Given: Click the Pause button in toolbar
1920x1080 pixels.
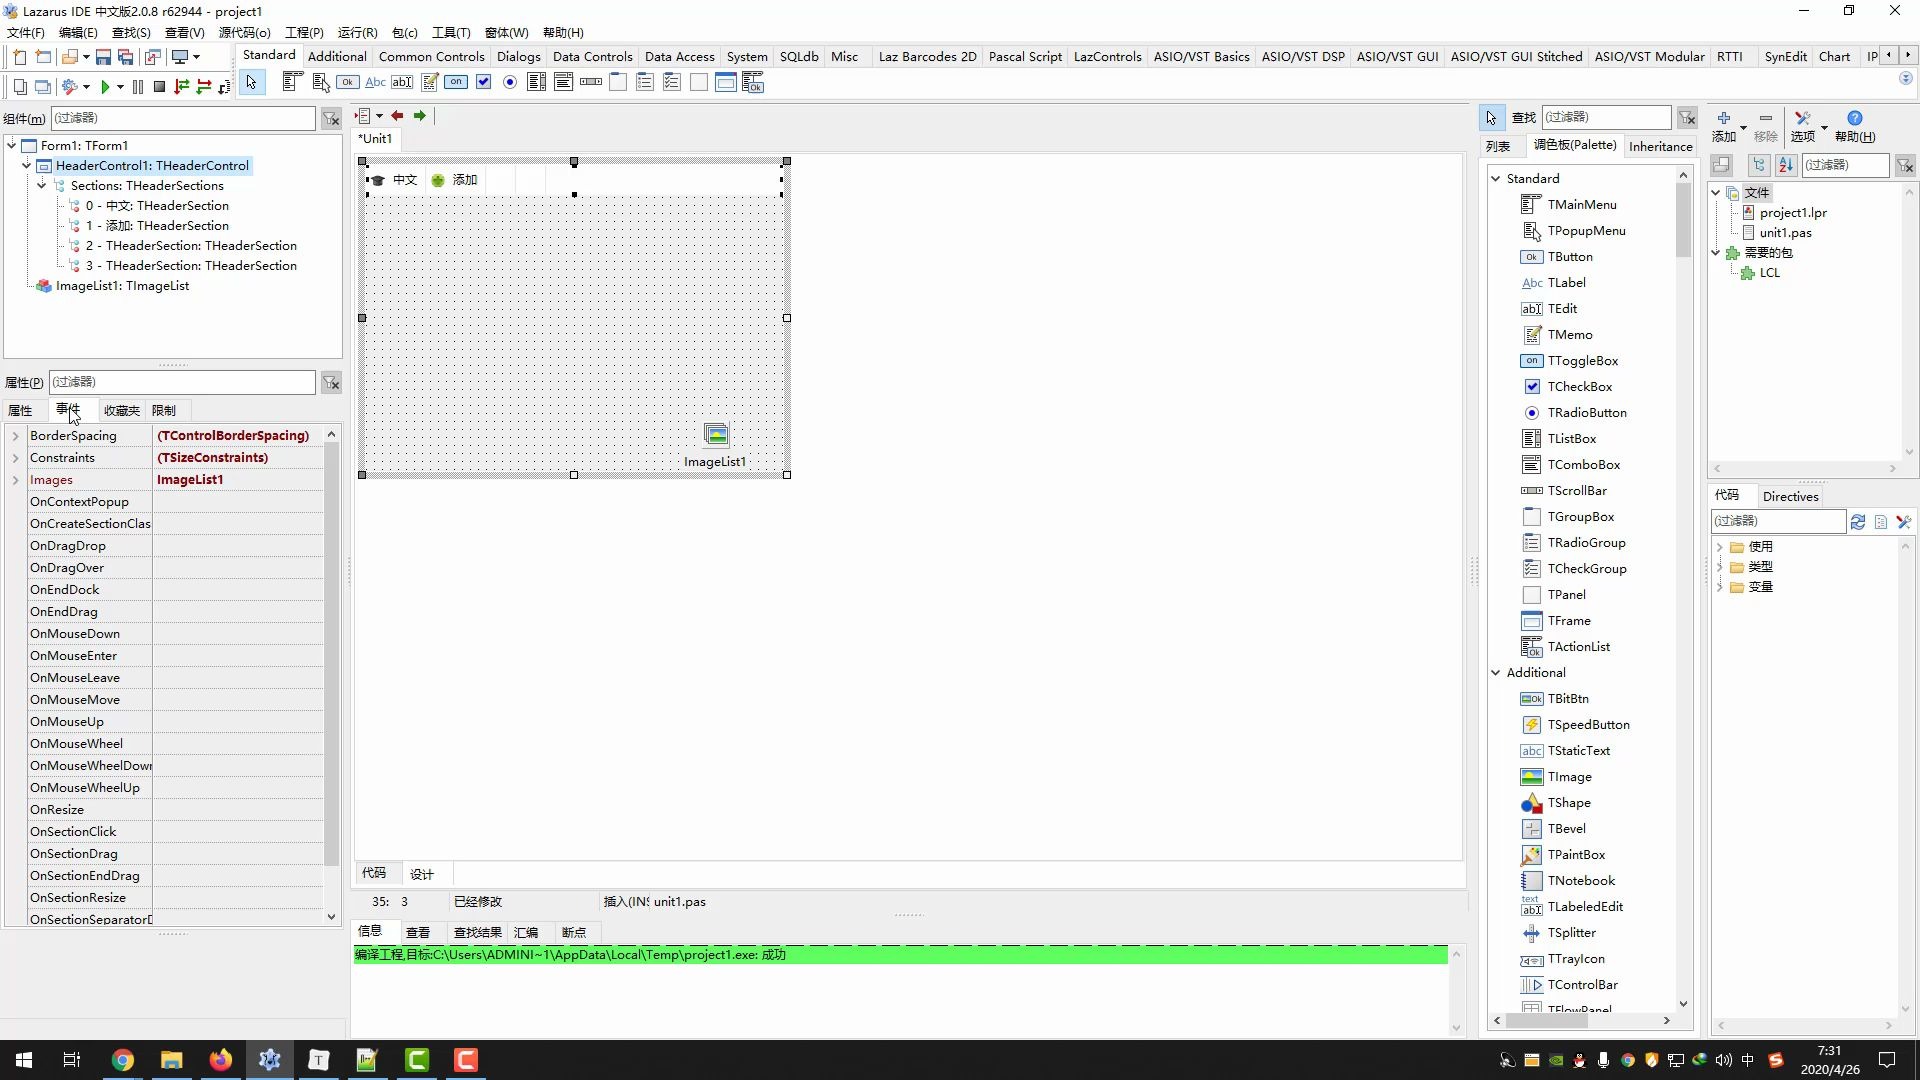Looking at the screenshot, I should tap(138, 87).
